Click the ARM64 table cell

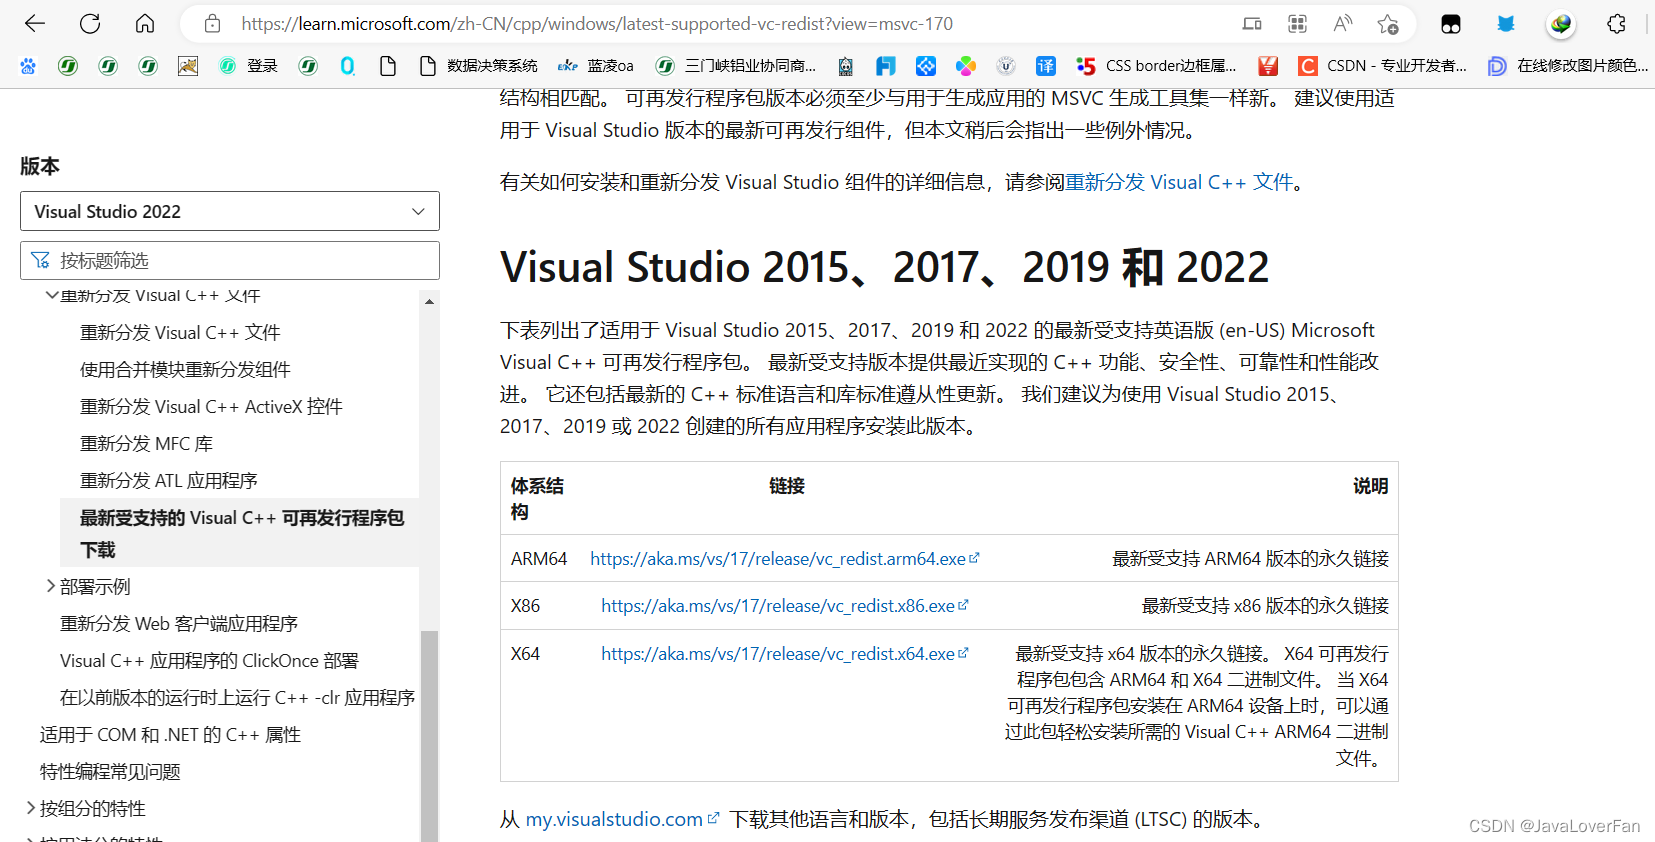tap(539, 558)
